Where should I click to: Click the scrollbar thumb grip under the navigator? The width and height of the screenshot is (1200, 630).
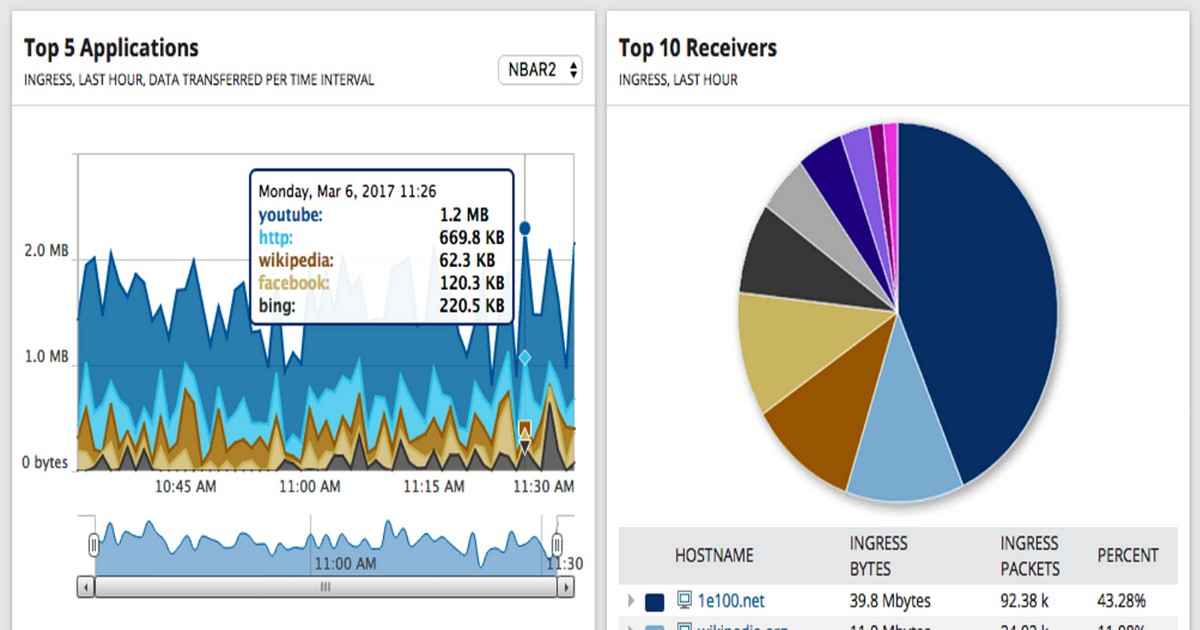324,588
